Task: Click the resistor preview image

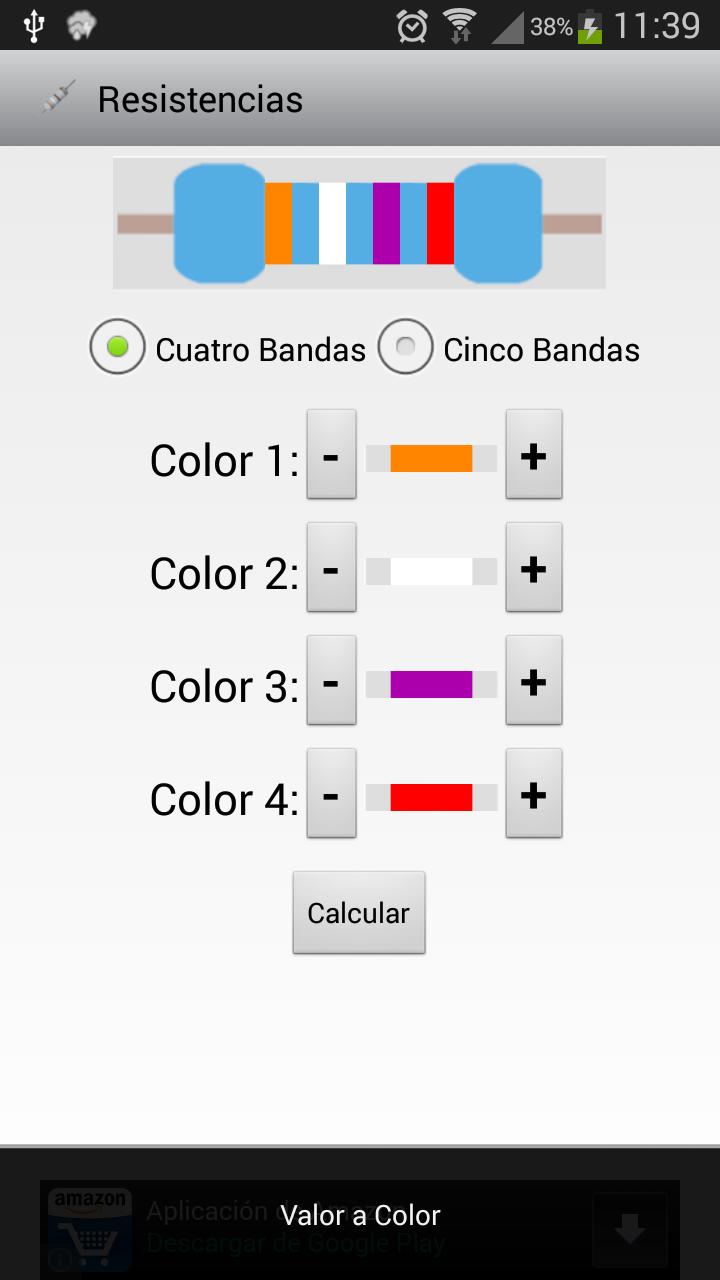Action: (x=359, y=223)
